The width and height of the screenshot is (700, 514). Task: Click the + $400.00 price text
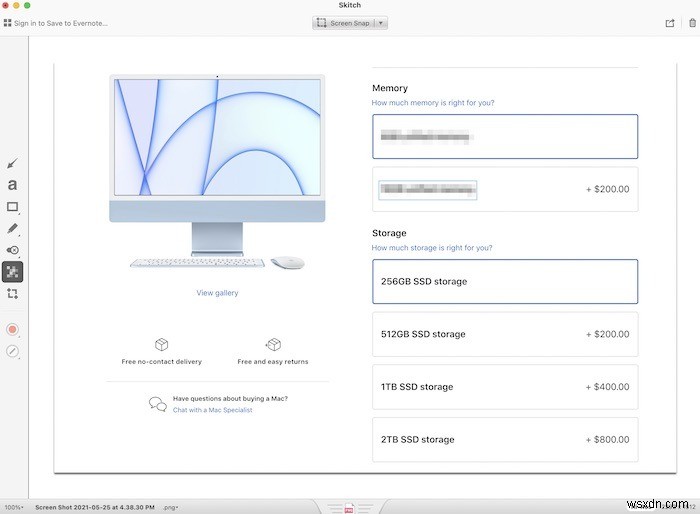click(x=607, y=387)
